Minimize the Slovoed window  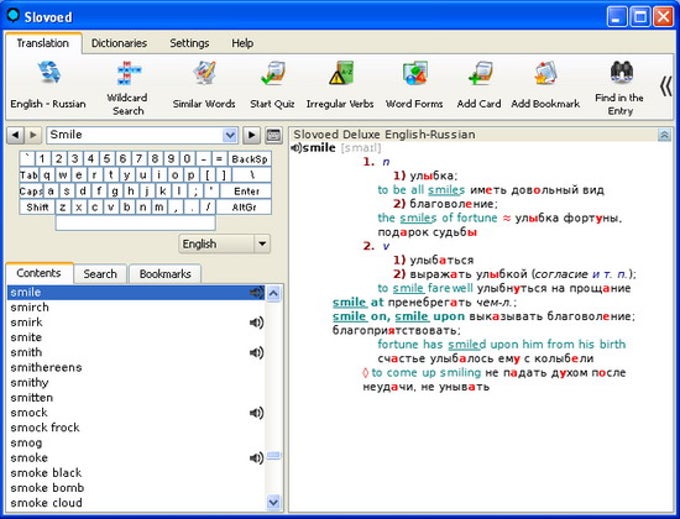[x=616, y=17]
